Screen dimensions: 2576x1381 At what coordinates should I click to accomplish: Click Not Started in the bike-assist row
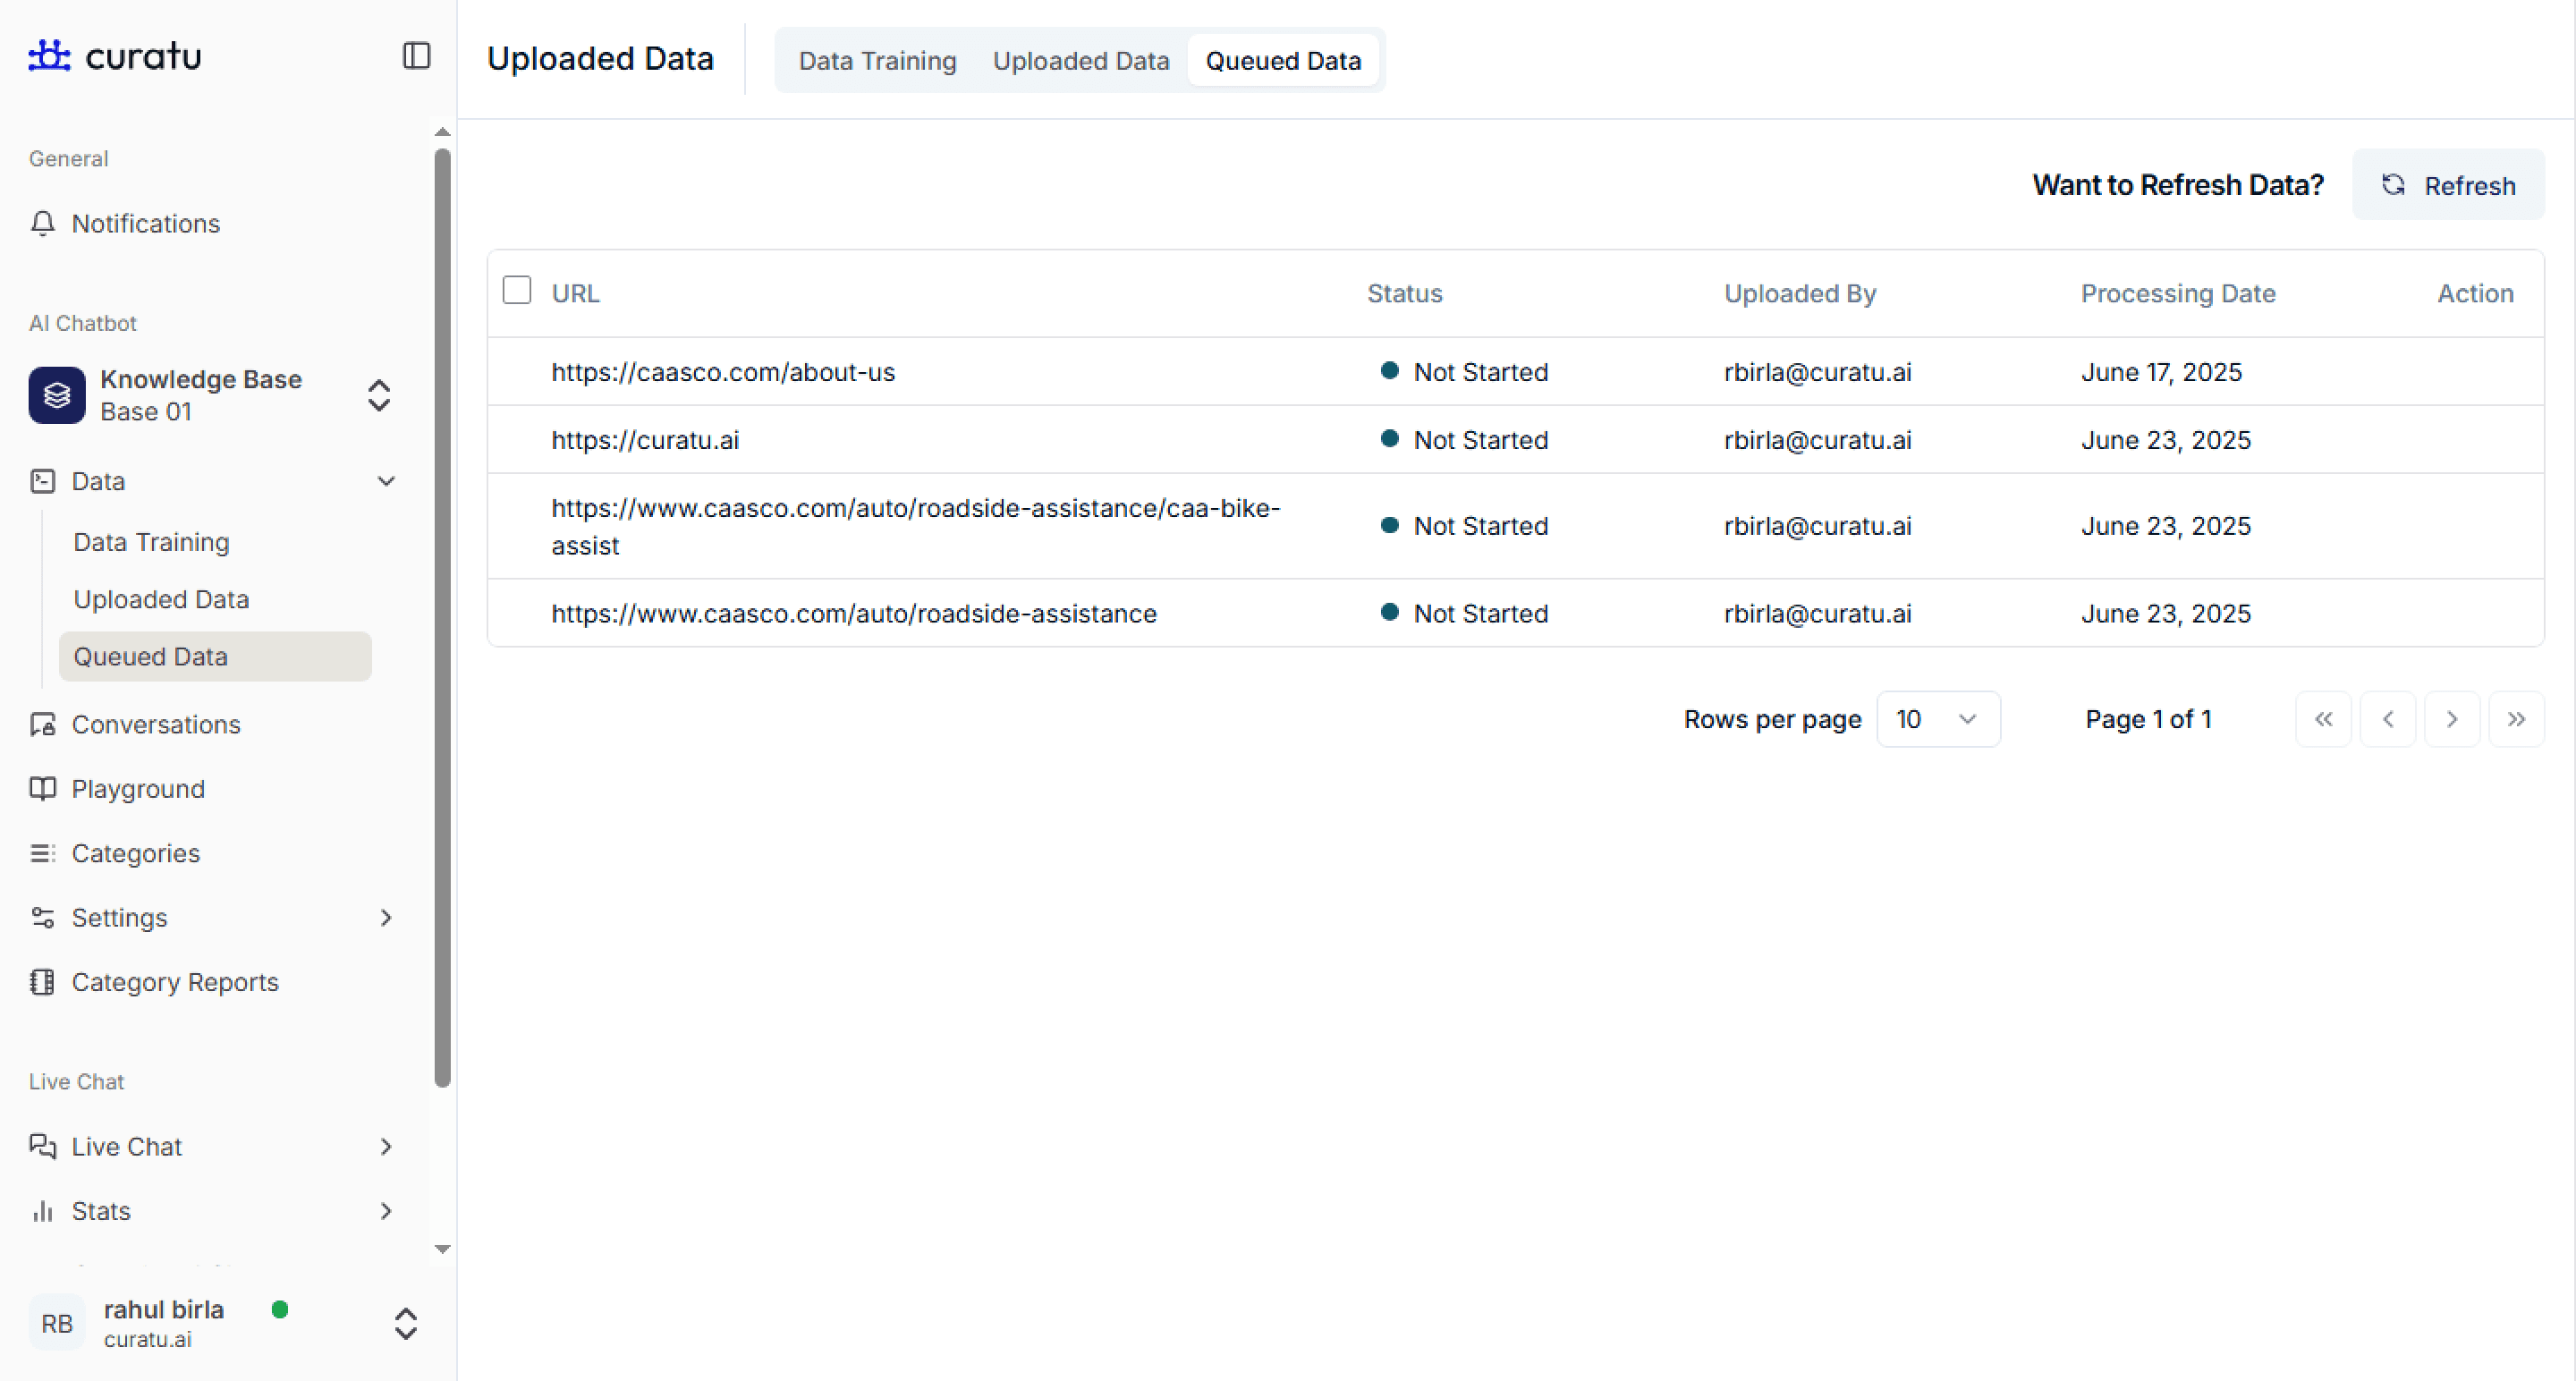tap(1480, 526)
